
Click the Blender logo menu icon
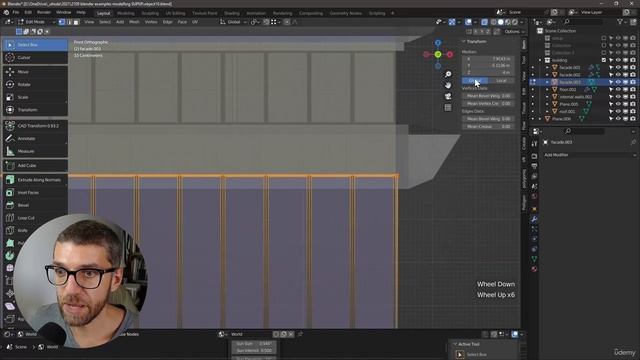[6, 13]
